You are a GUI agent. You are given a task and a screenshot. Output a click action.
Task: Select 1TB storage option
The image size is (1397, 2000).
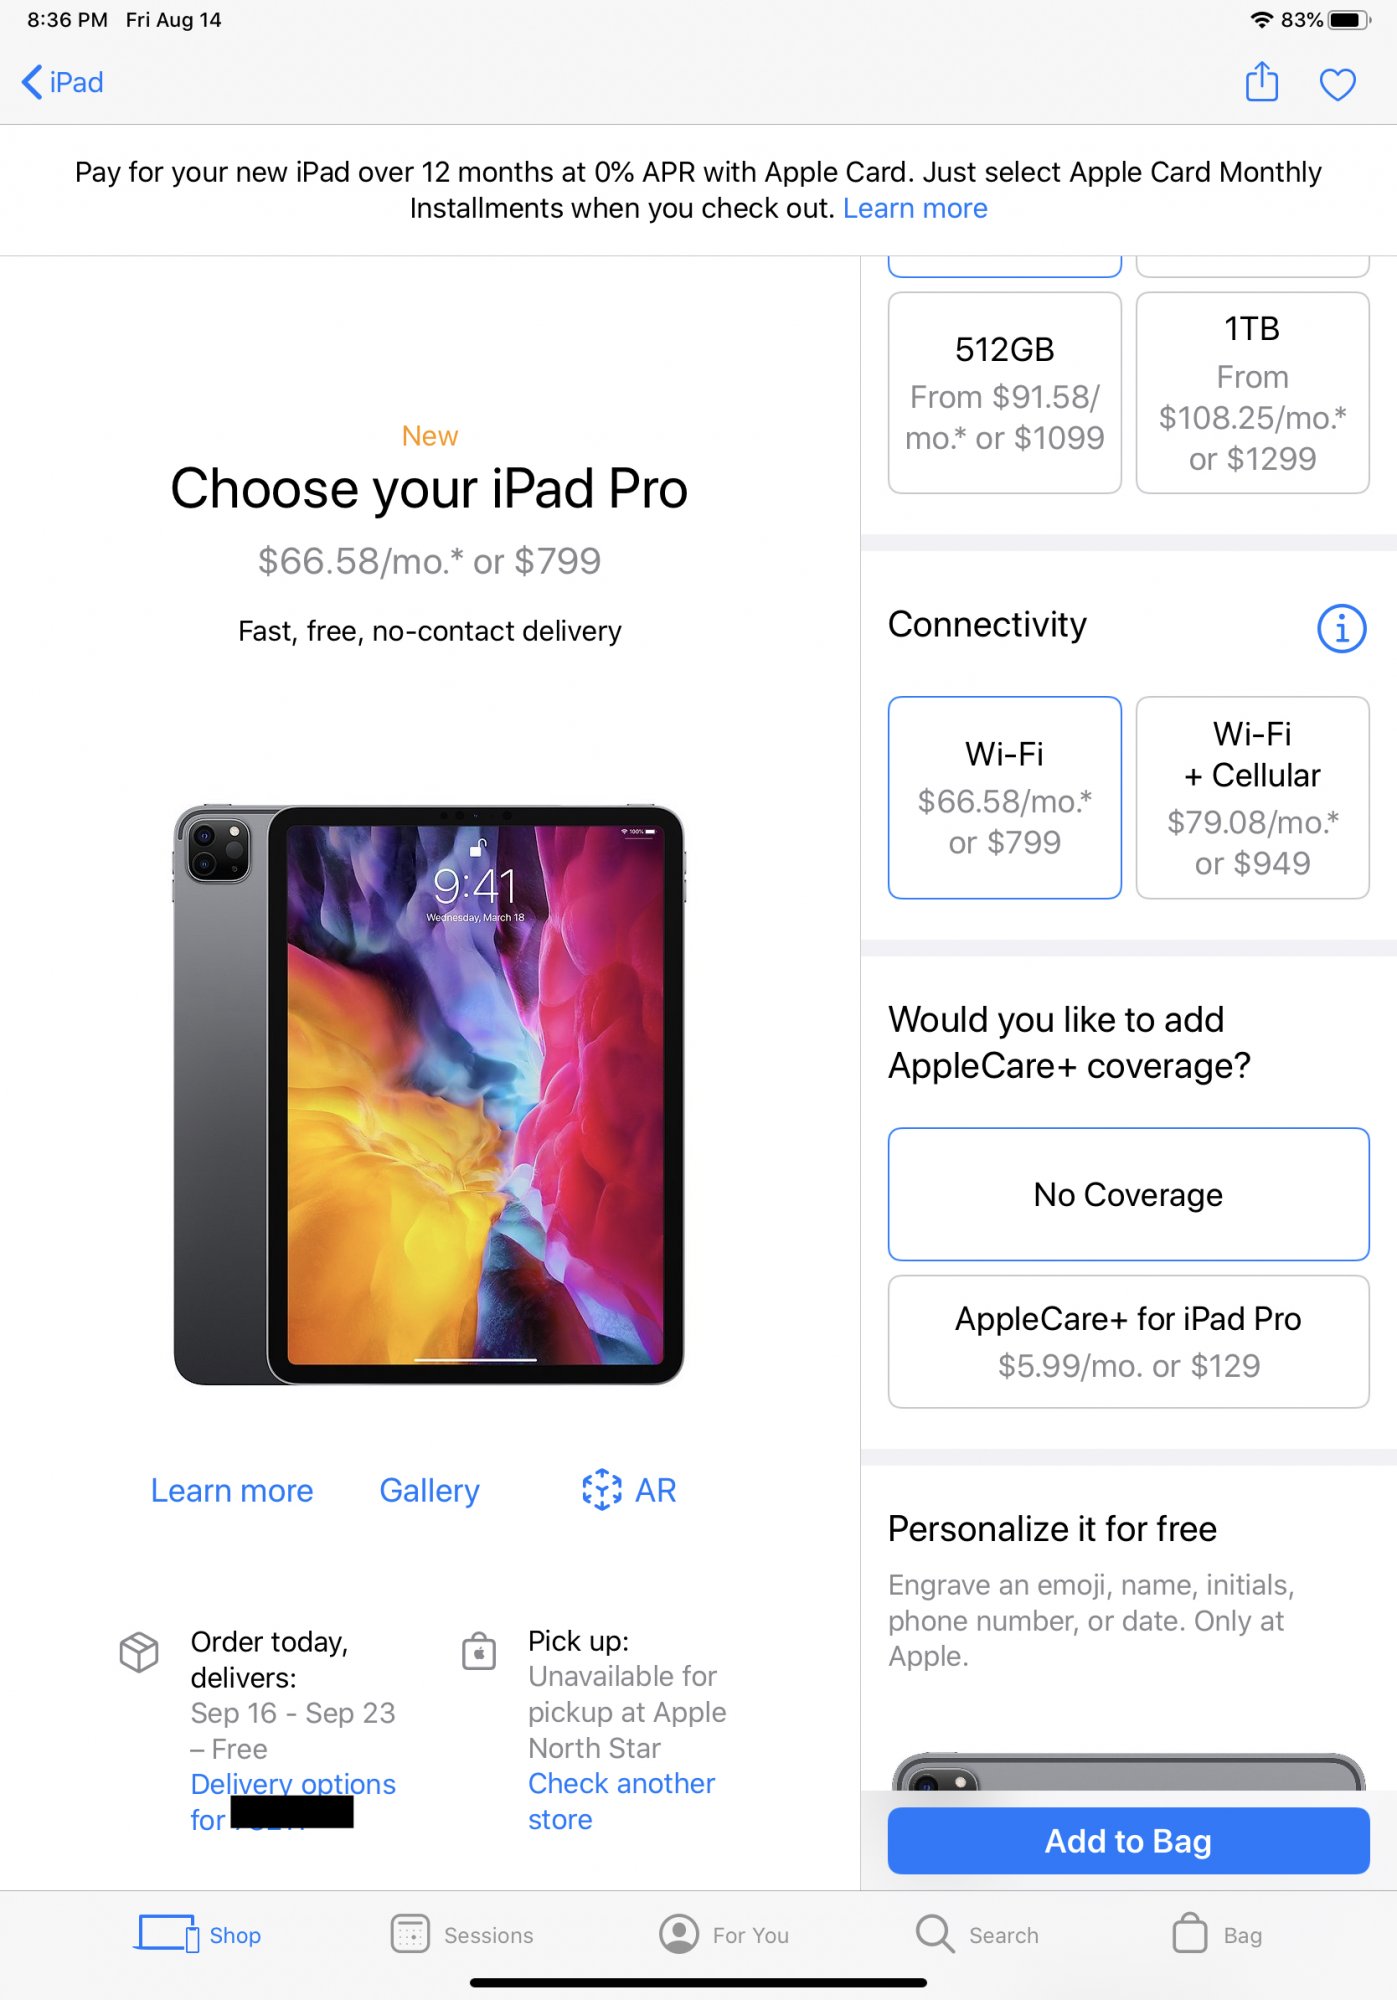tap(1252, 392)
